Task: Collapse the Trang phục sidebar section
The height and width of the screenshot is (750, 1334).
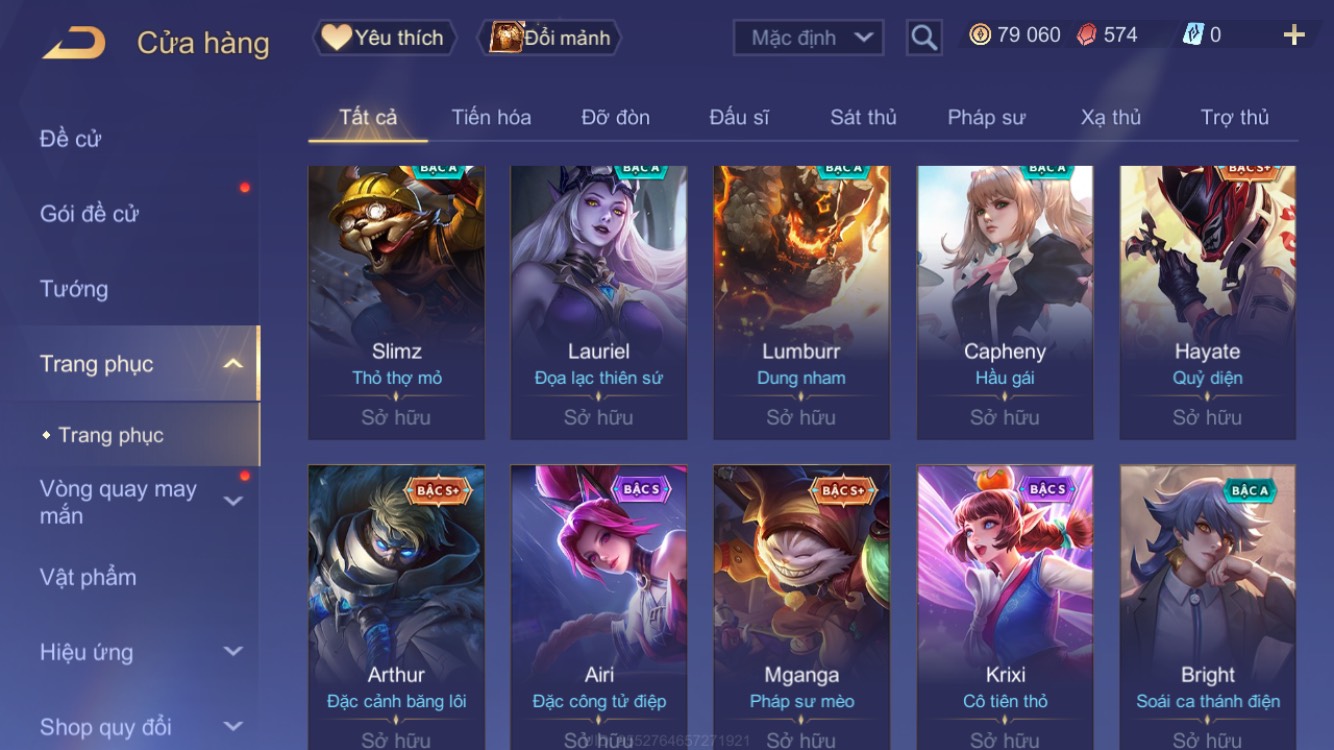Action: pos(233,364)
